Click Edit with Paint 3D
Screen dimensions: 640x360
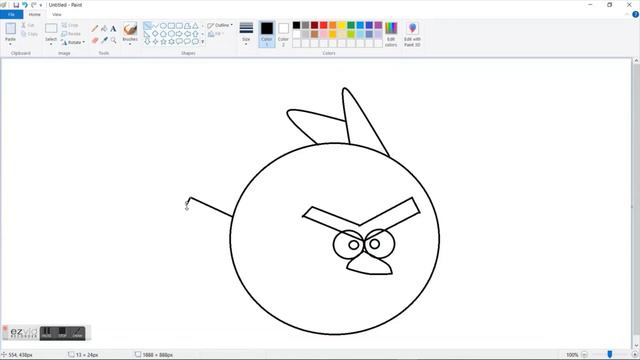(x=412, y=34)
